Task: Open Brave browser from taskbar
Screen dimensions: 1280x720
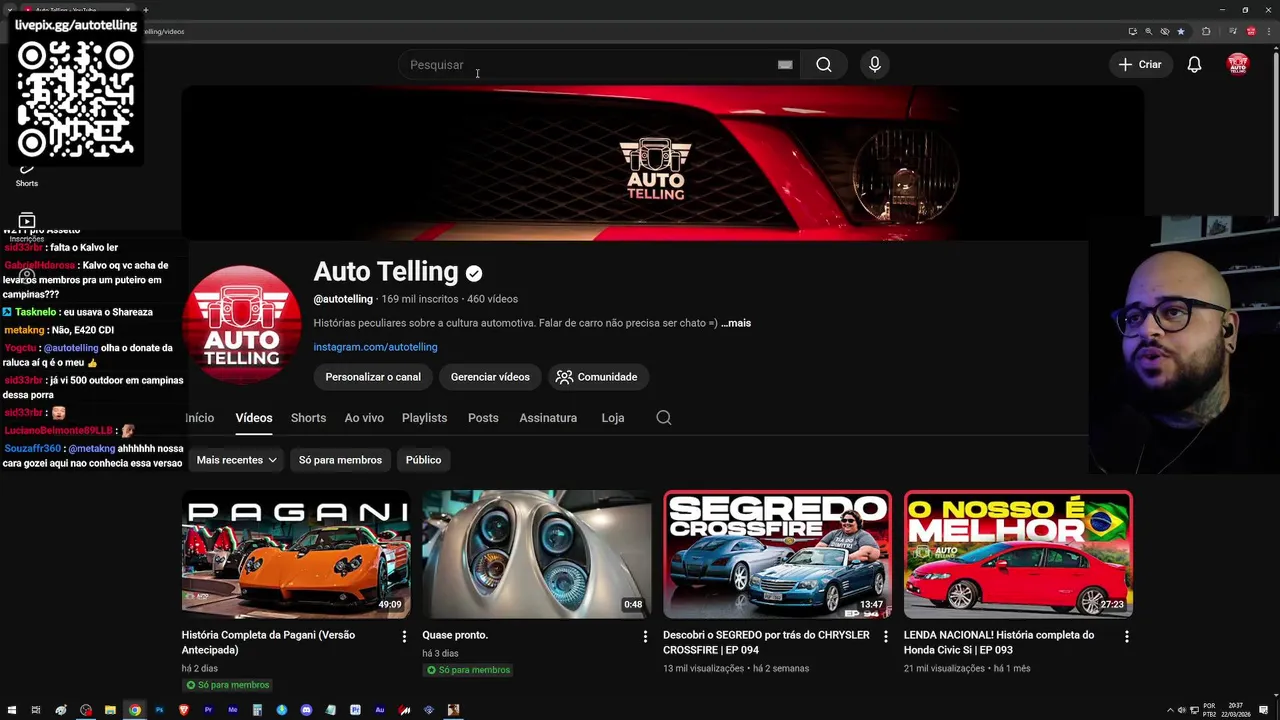Action: click(x=184, y=710)
